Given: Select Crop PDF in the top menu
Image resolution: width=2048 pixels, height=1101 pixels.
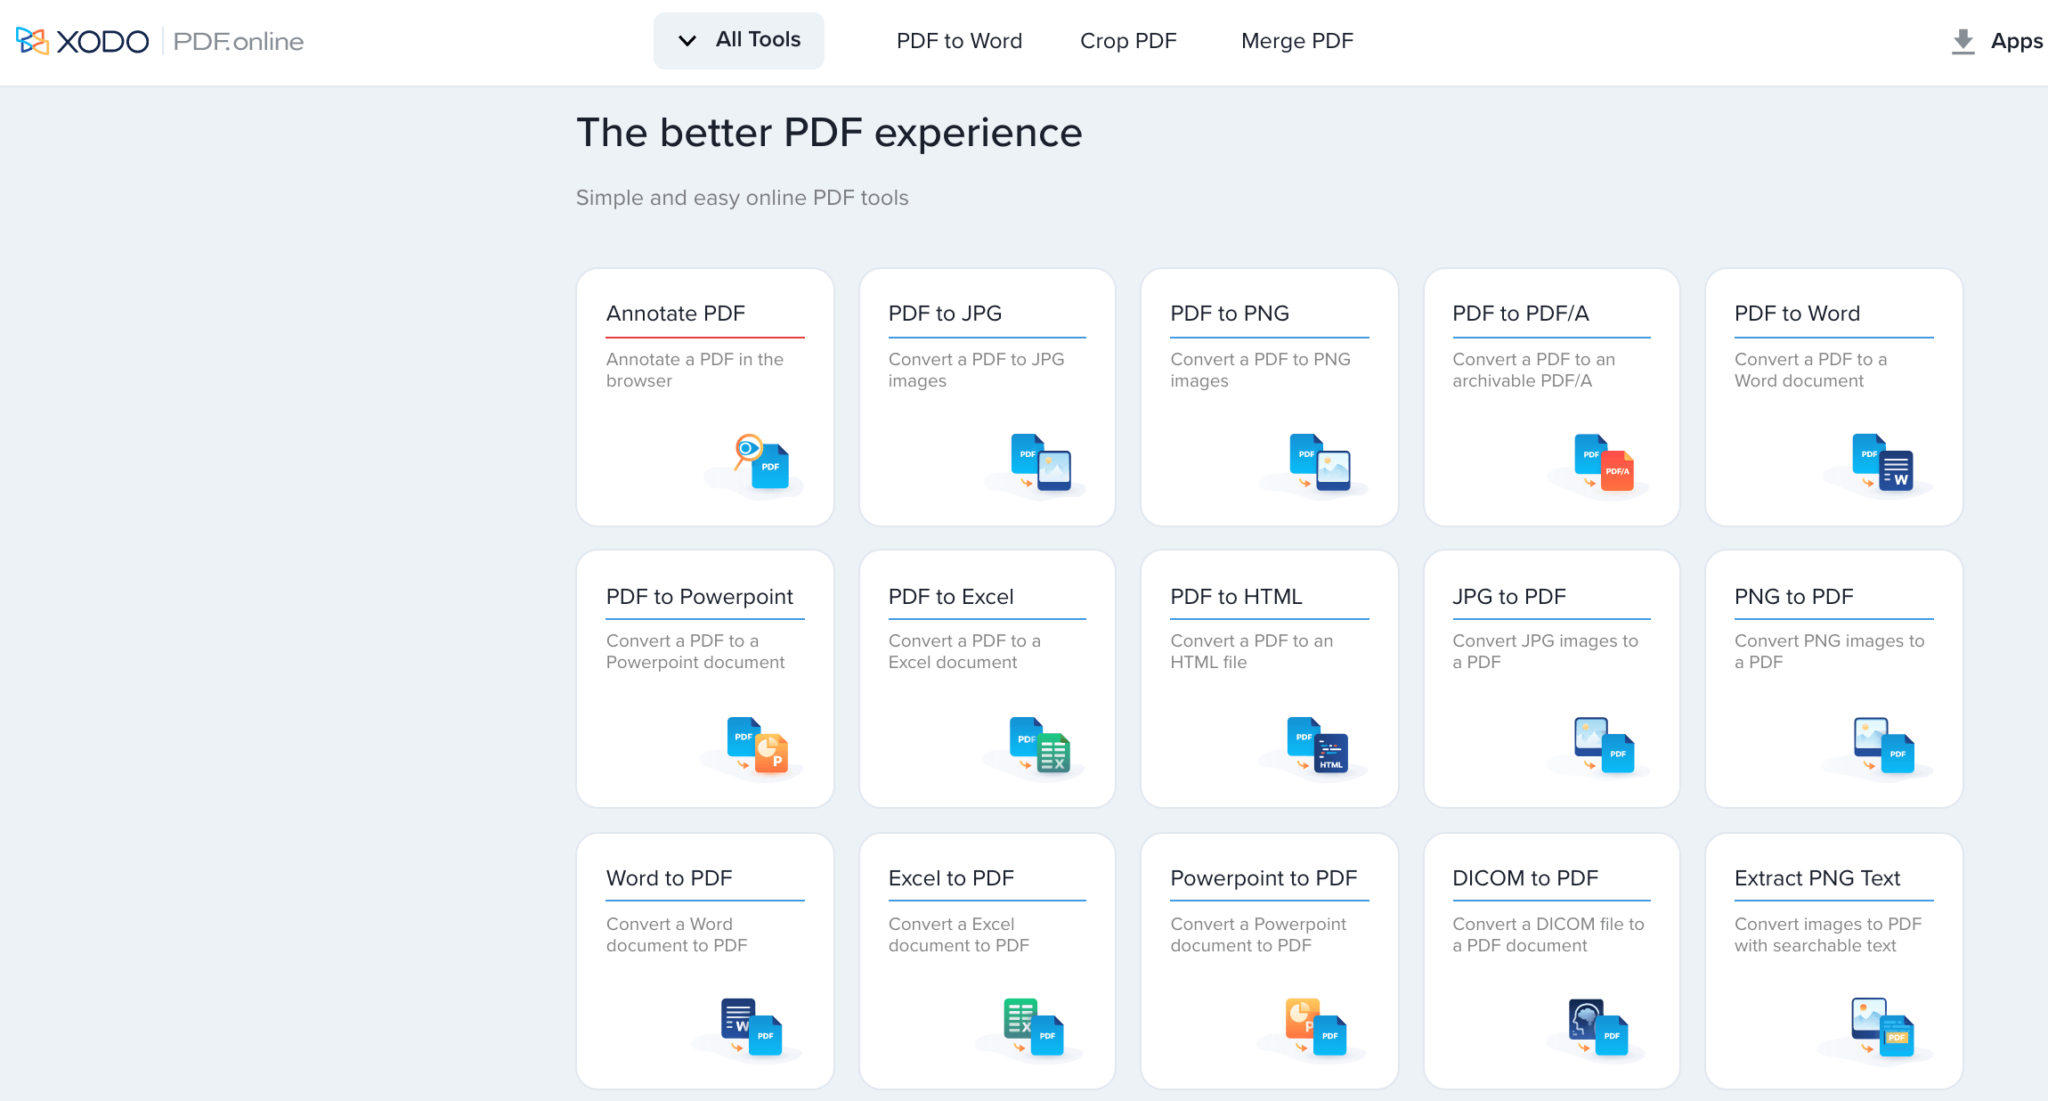Looking at the screenshot, I should [1128, 40].
